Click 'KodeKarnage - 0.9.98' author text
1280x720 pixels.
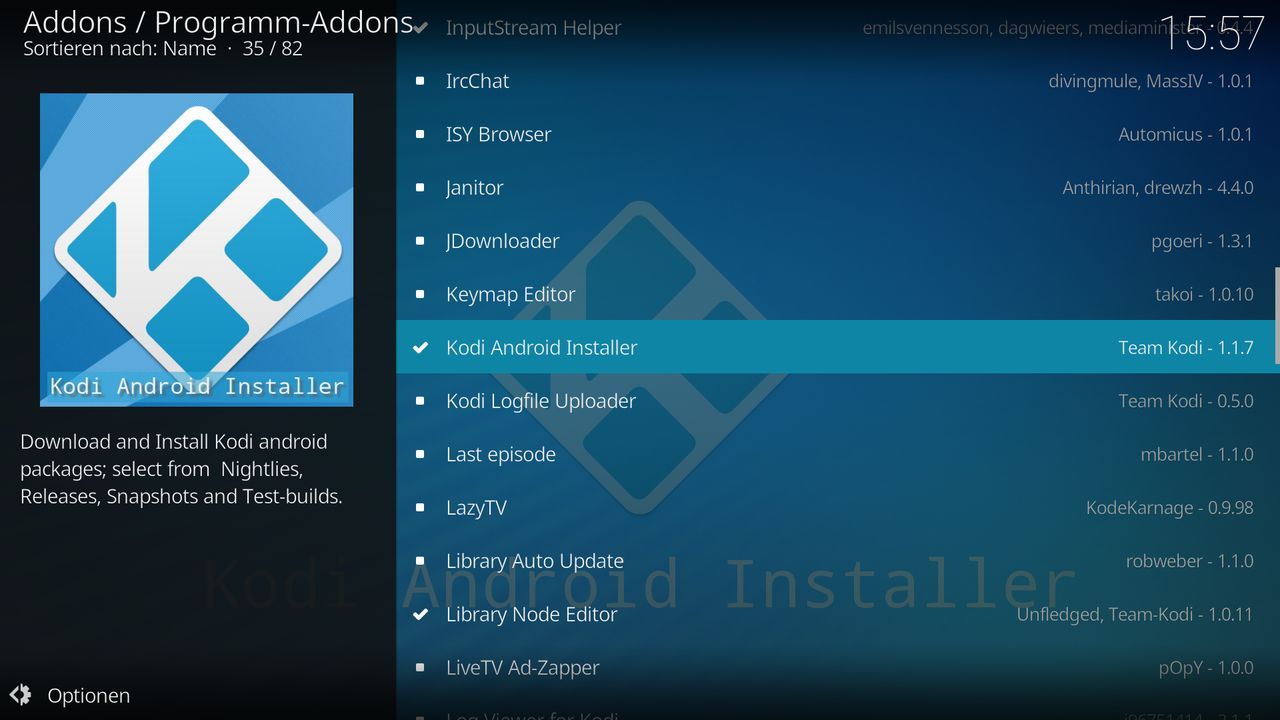coord(1169,508)
